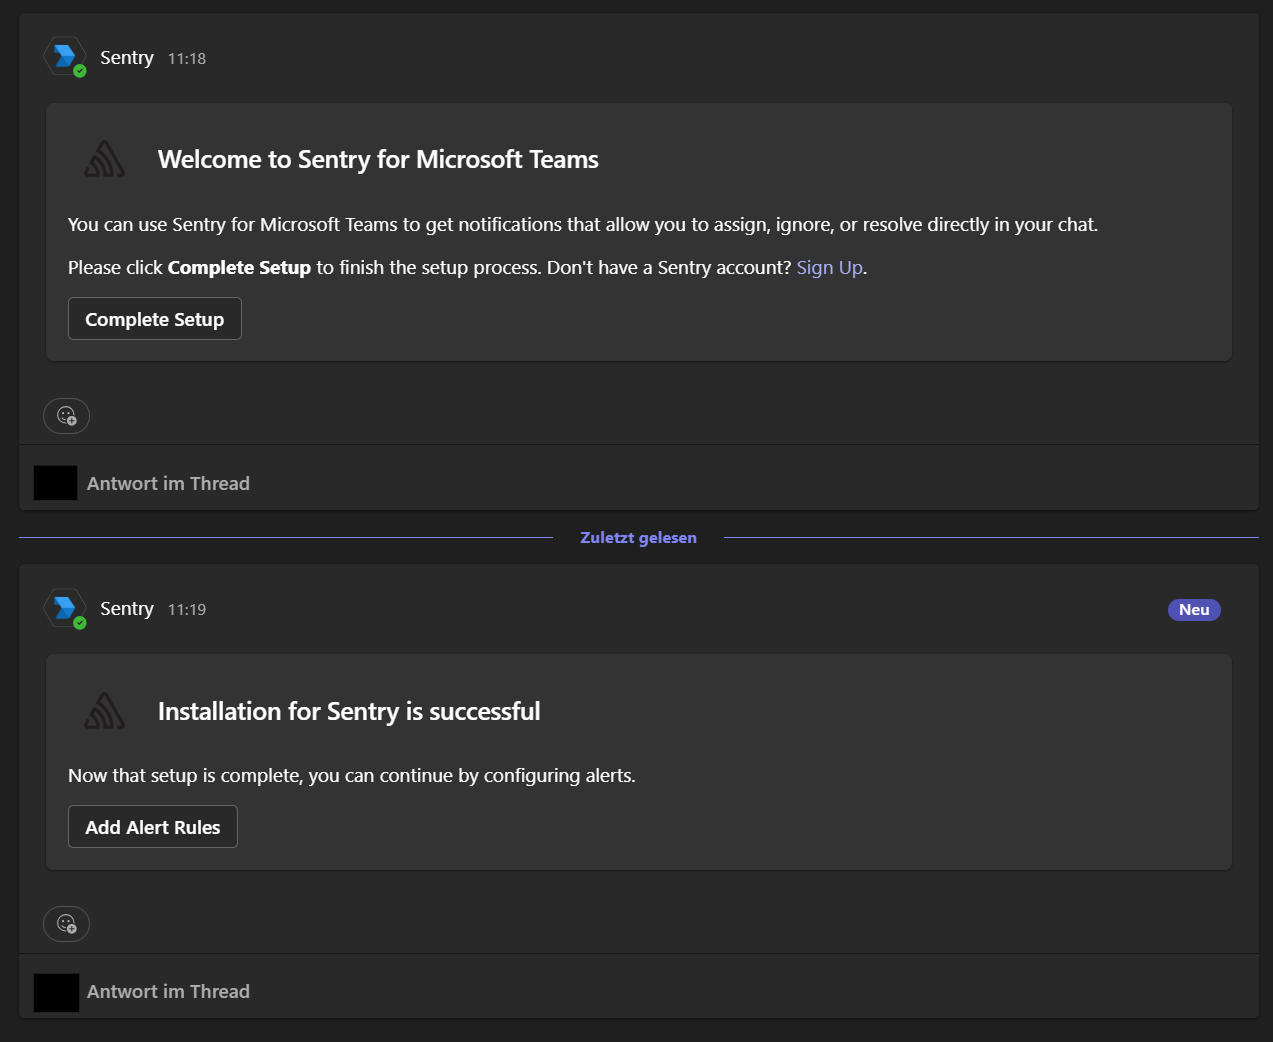The height and width of the screenshot is (1042, 1273).
Task: Click the 'Welcome to Sentry for Microsoft Teams' heading
Action: coord(378,159)
